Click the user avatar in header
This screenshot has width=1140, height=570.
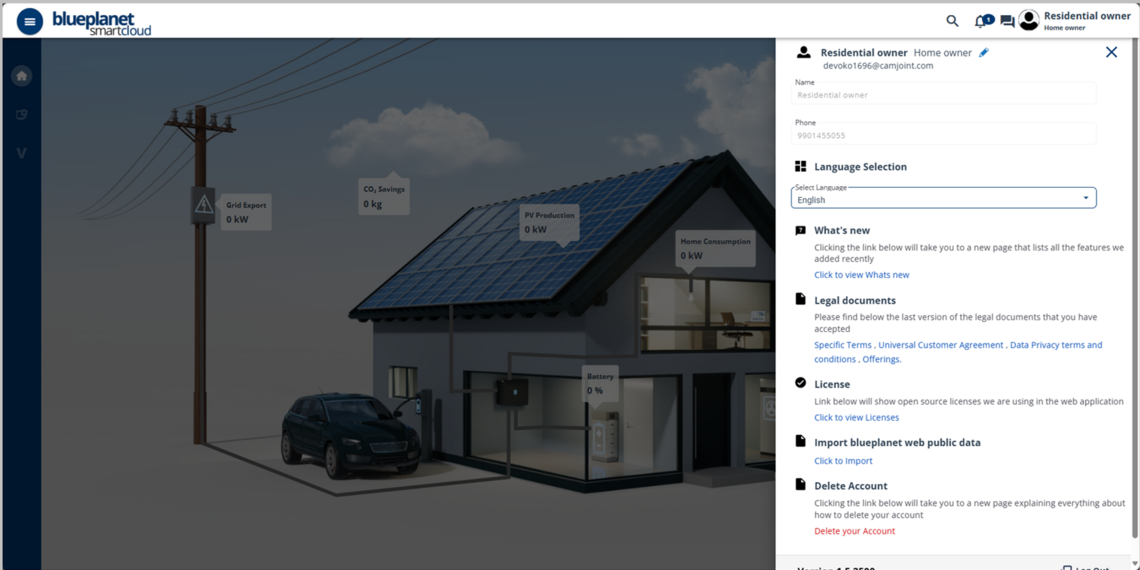point(1029,21)
